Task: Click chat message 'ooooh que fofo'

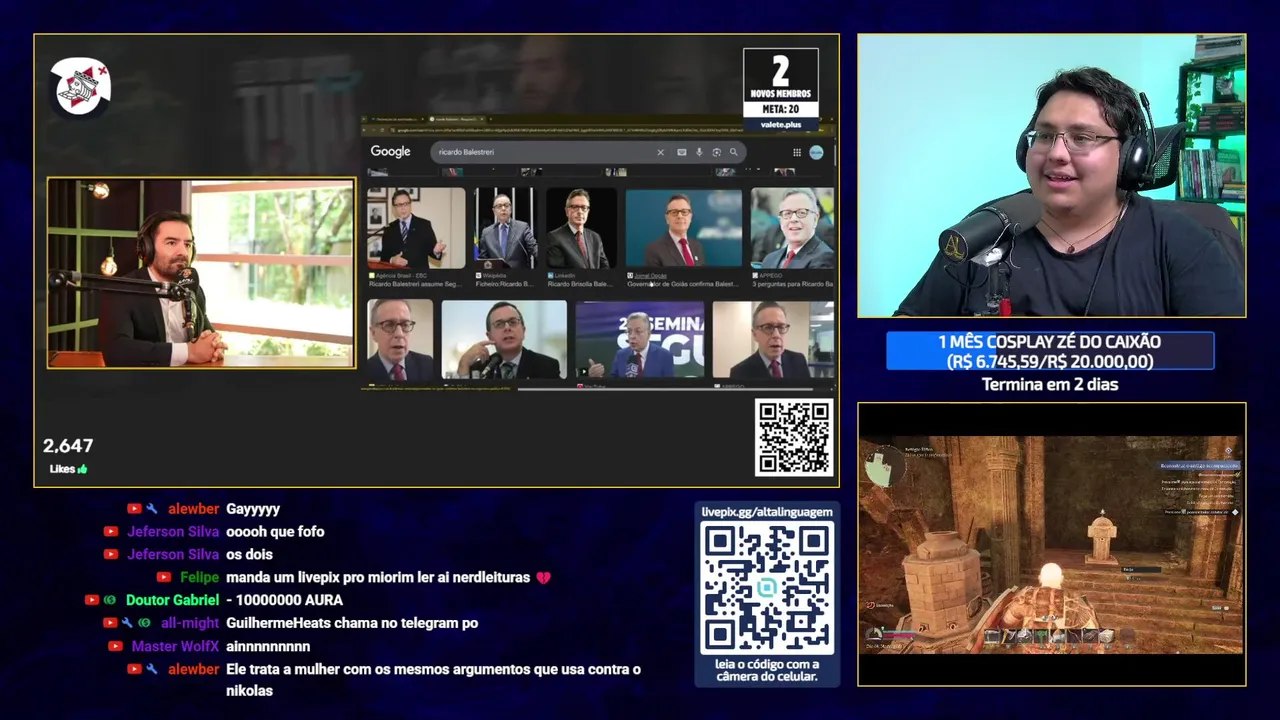Action: (275, 532)
